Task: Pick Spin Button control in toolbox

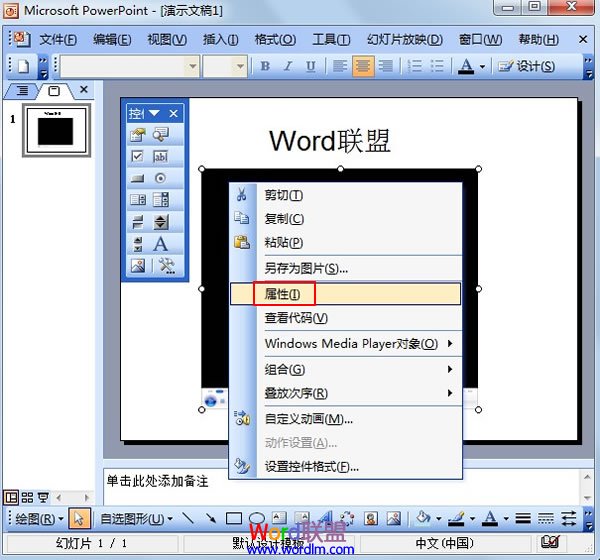Action: coord(160,222)
